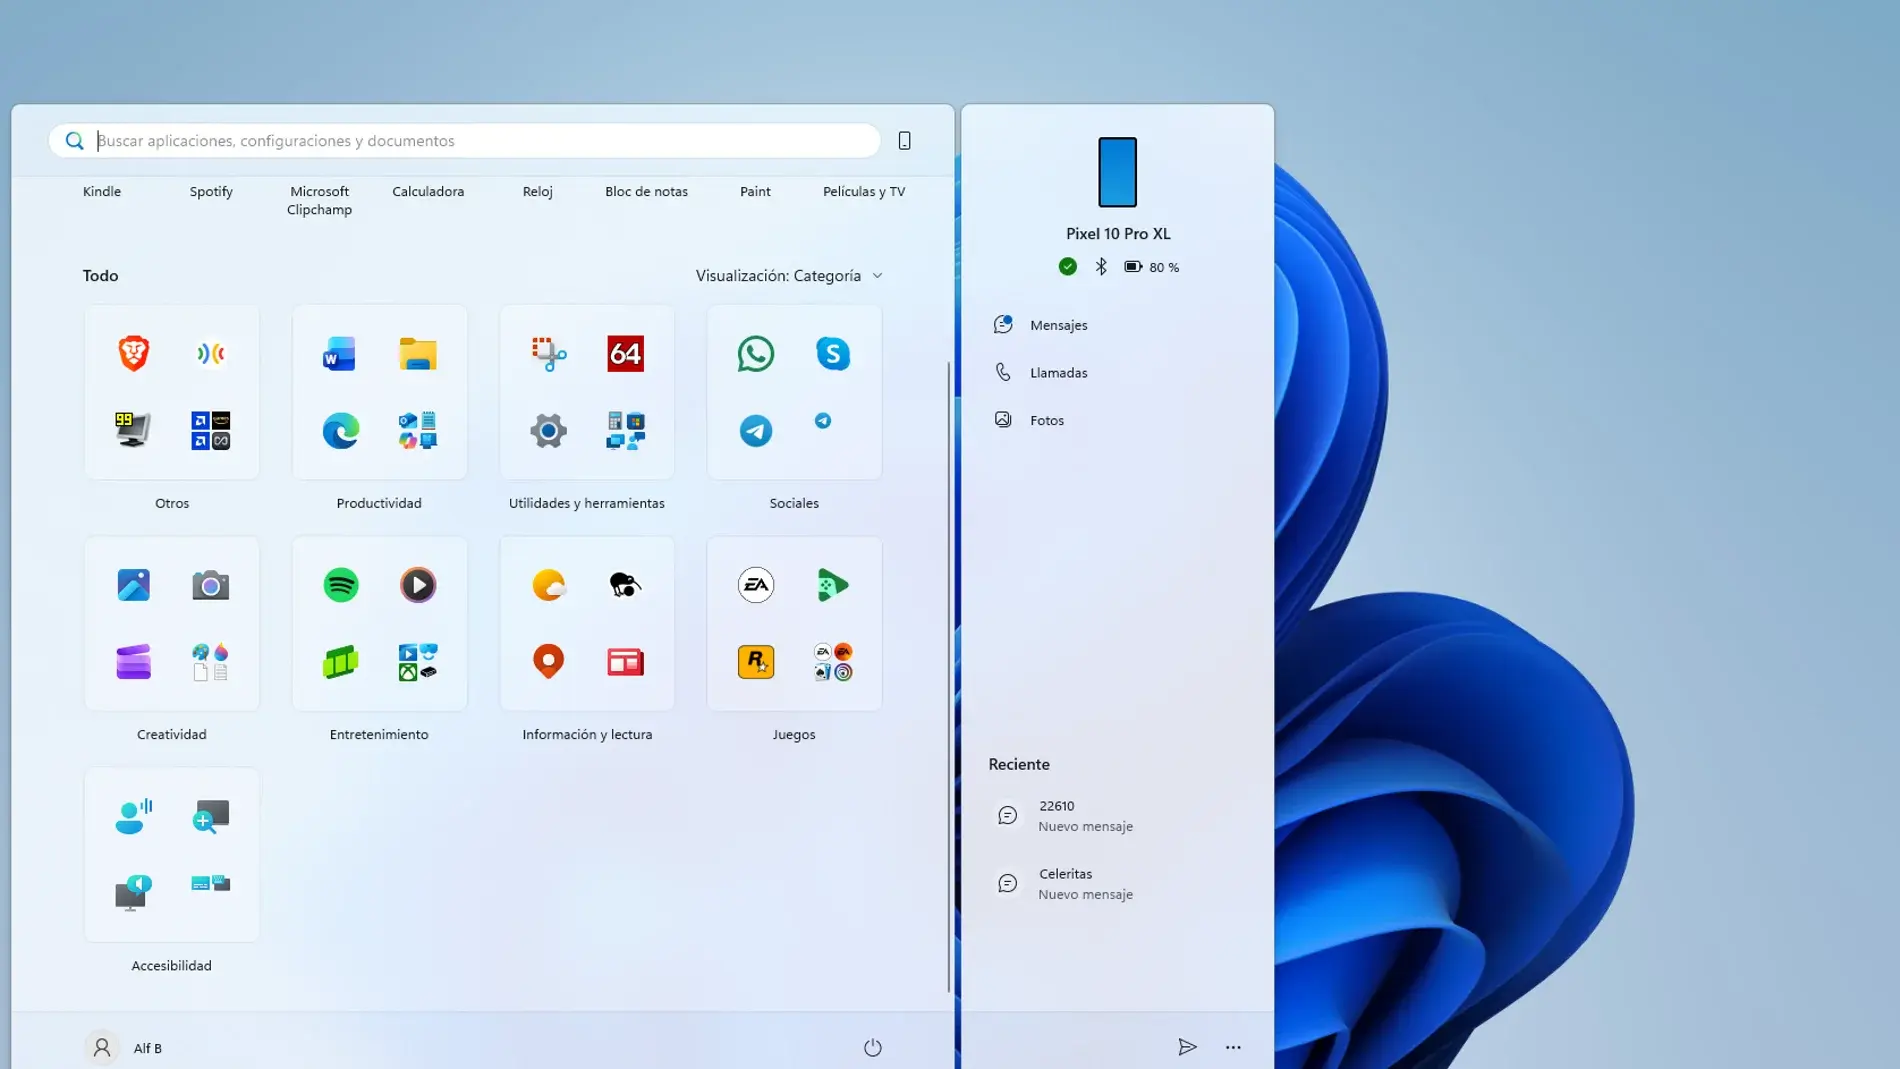Toggle the phone panel beside the search bar

pyautogui.click(x=904, y=140)
